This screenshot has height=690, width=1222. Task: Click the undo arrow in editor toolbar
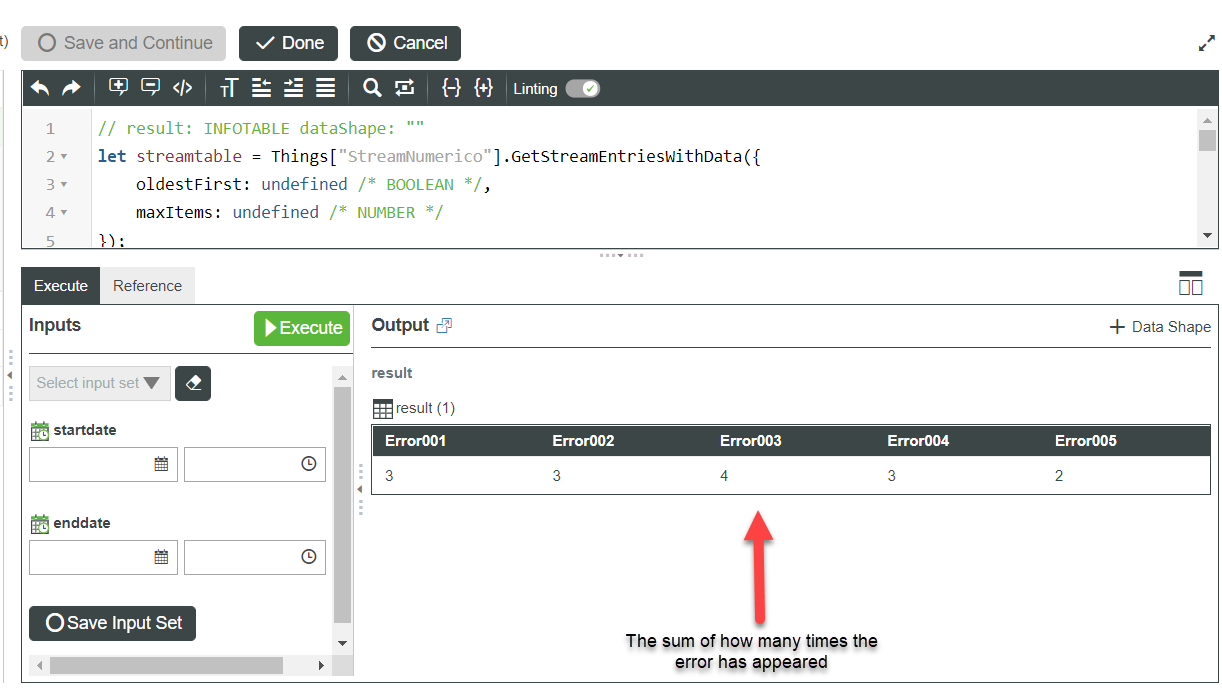[x=40, y=88]
